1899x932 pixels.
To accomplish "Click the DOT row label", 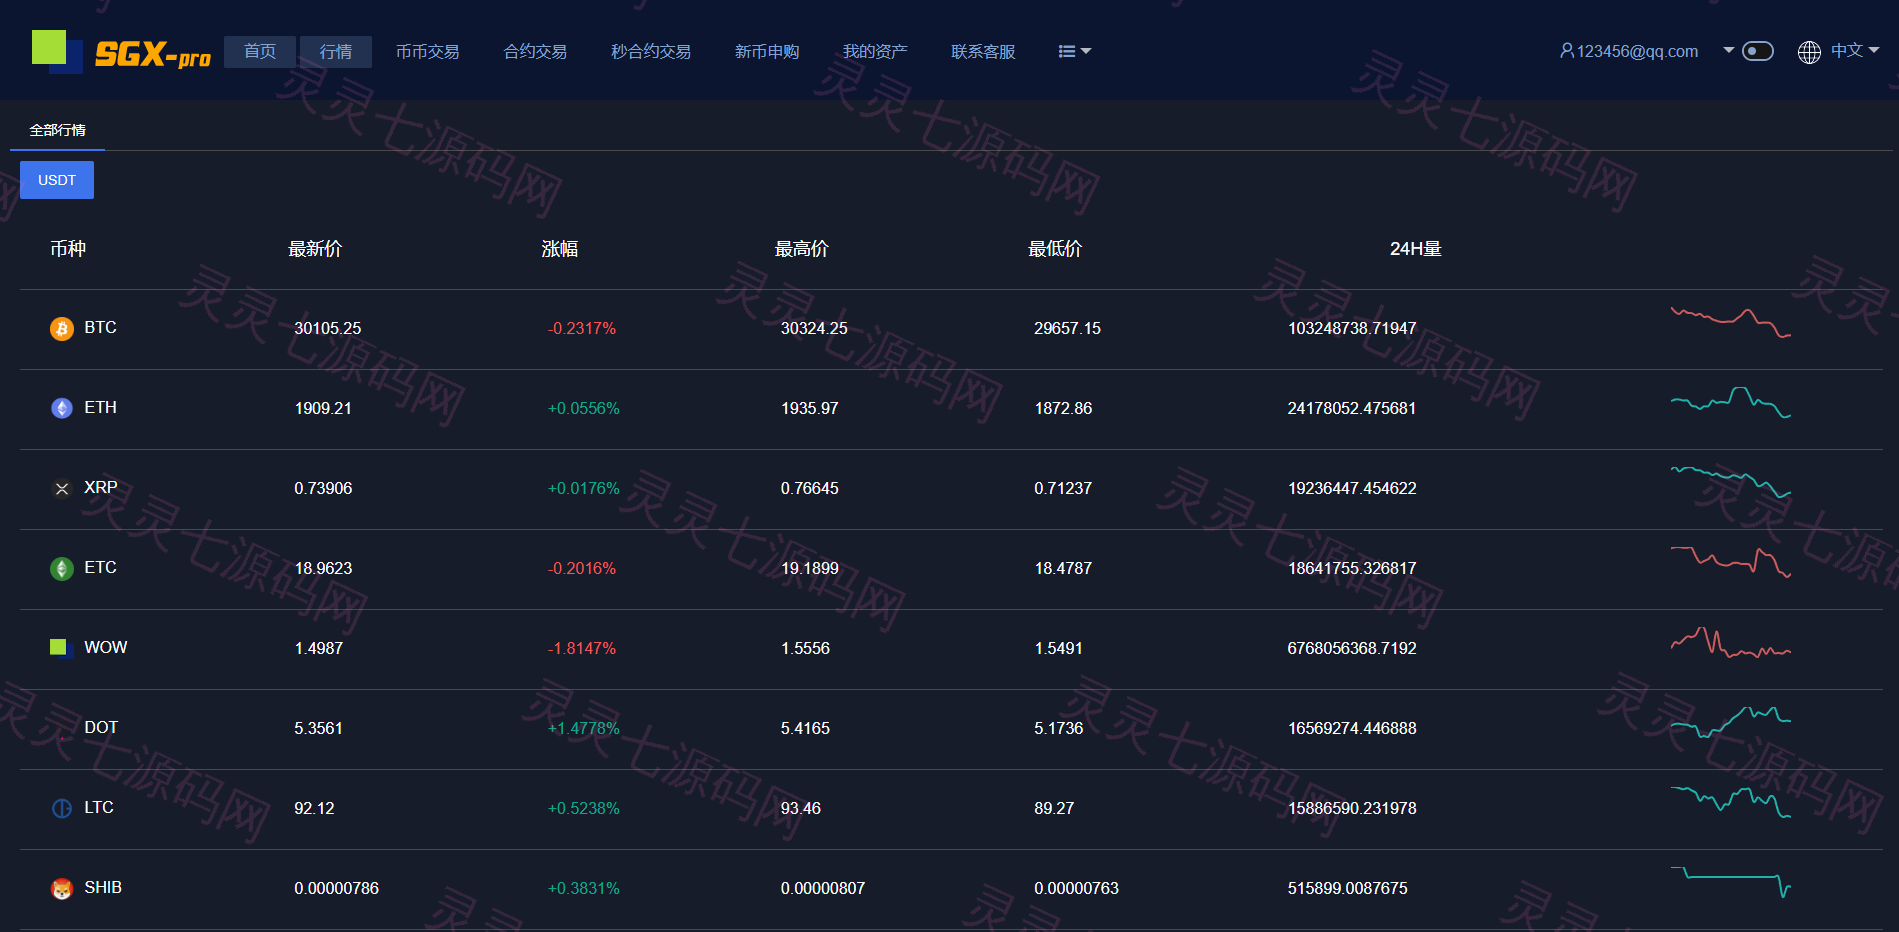I will (101, 727).
